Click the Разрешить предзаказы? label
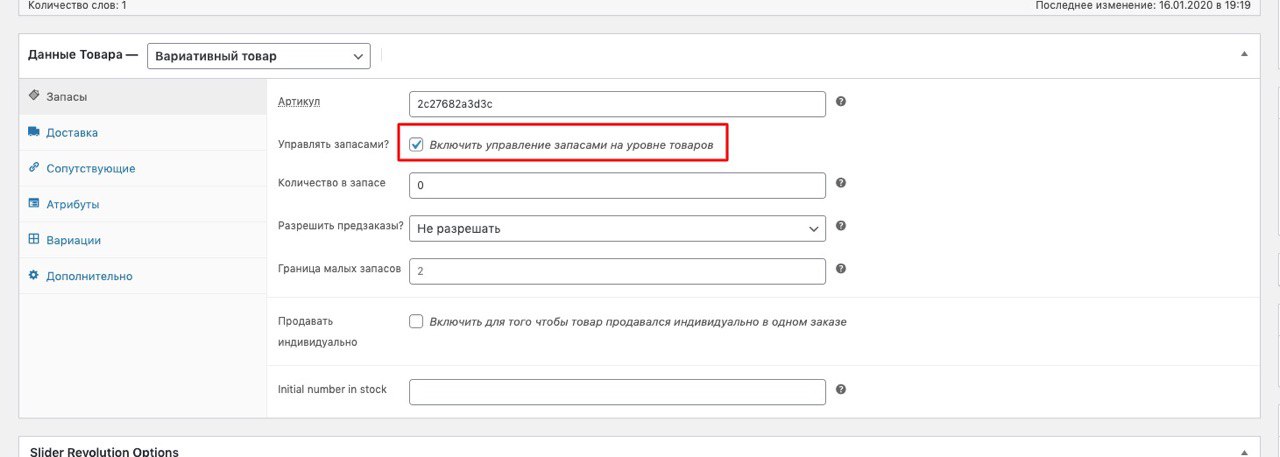The image size is (1280, 457). click(340, 227)
